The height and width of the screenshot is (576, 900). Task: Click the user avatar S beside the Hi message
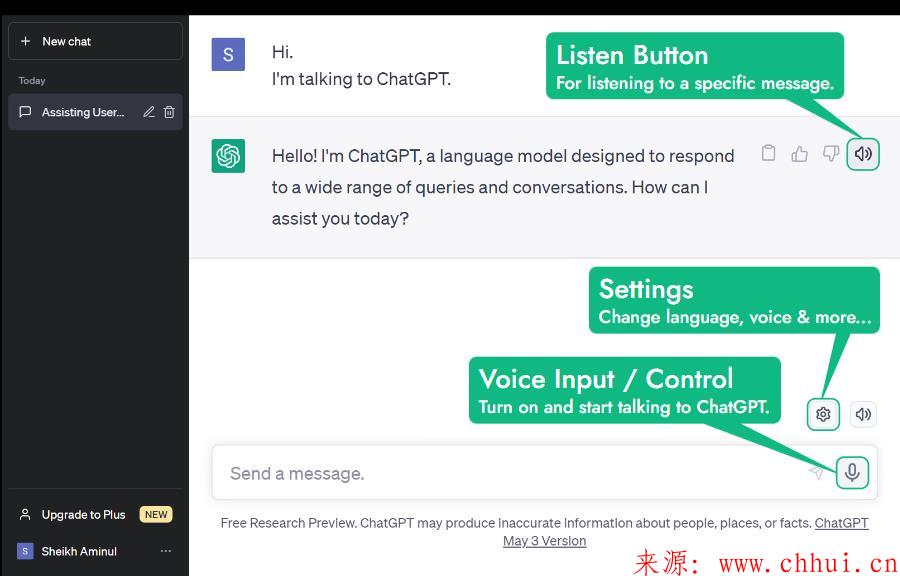pos(228,55)
